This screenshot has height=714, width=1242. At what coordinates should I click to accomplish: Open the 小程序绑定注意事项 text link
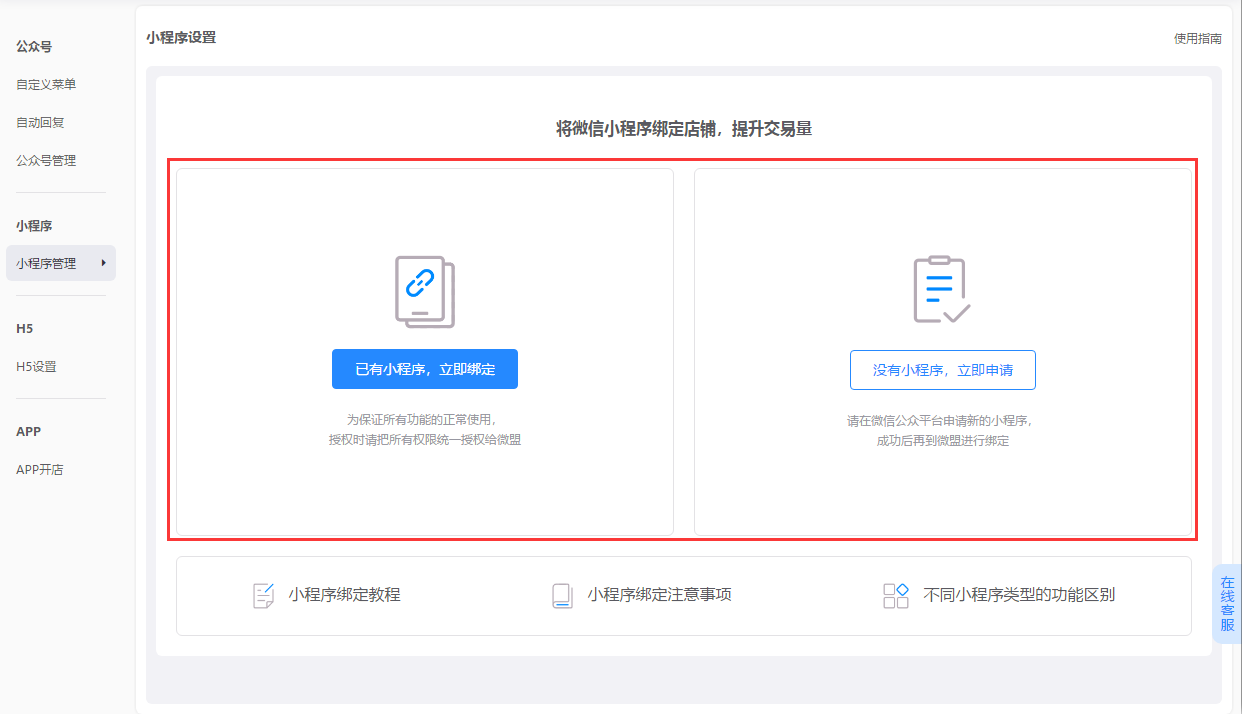click(x=659, y=595)
